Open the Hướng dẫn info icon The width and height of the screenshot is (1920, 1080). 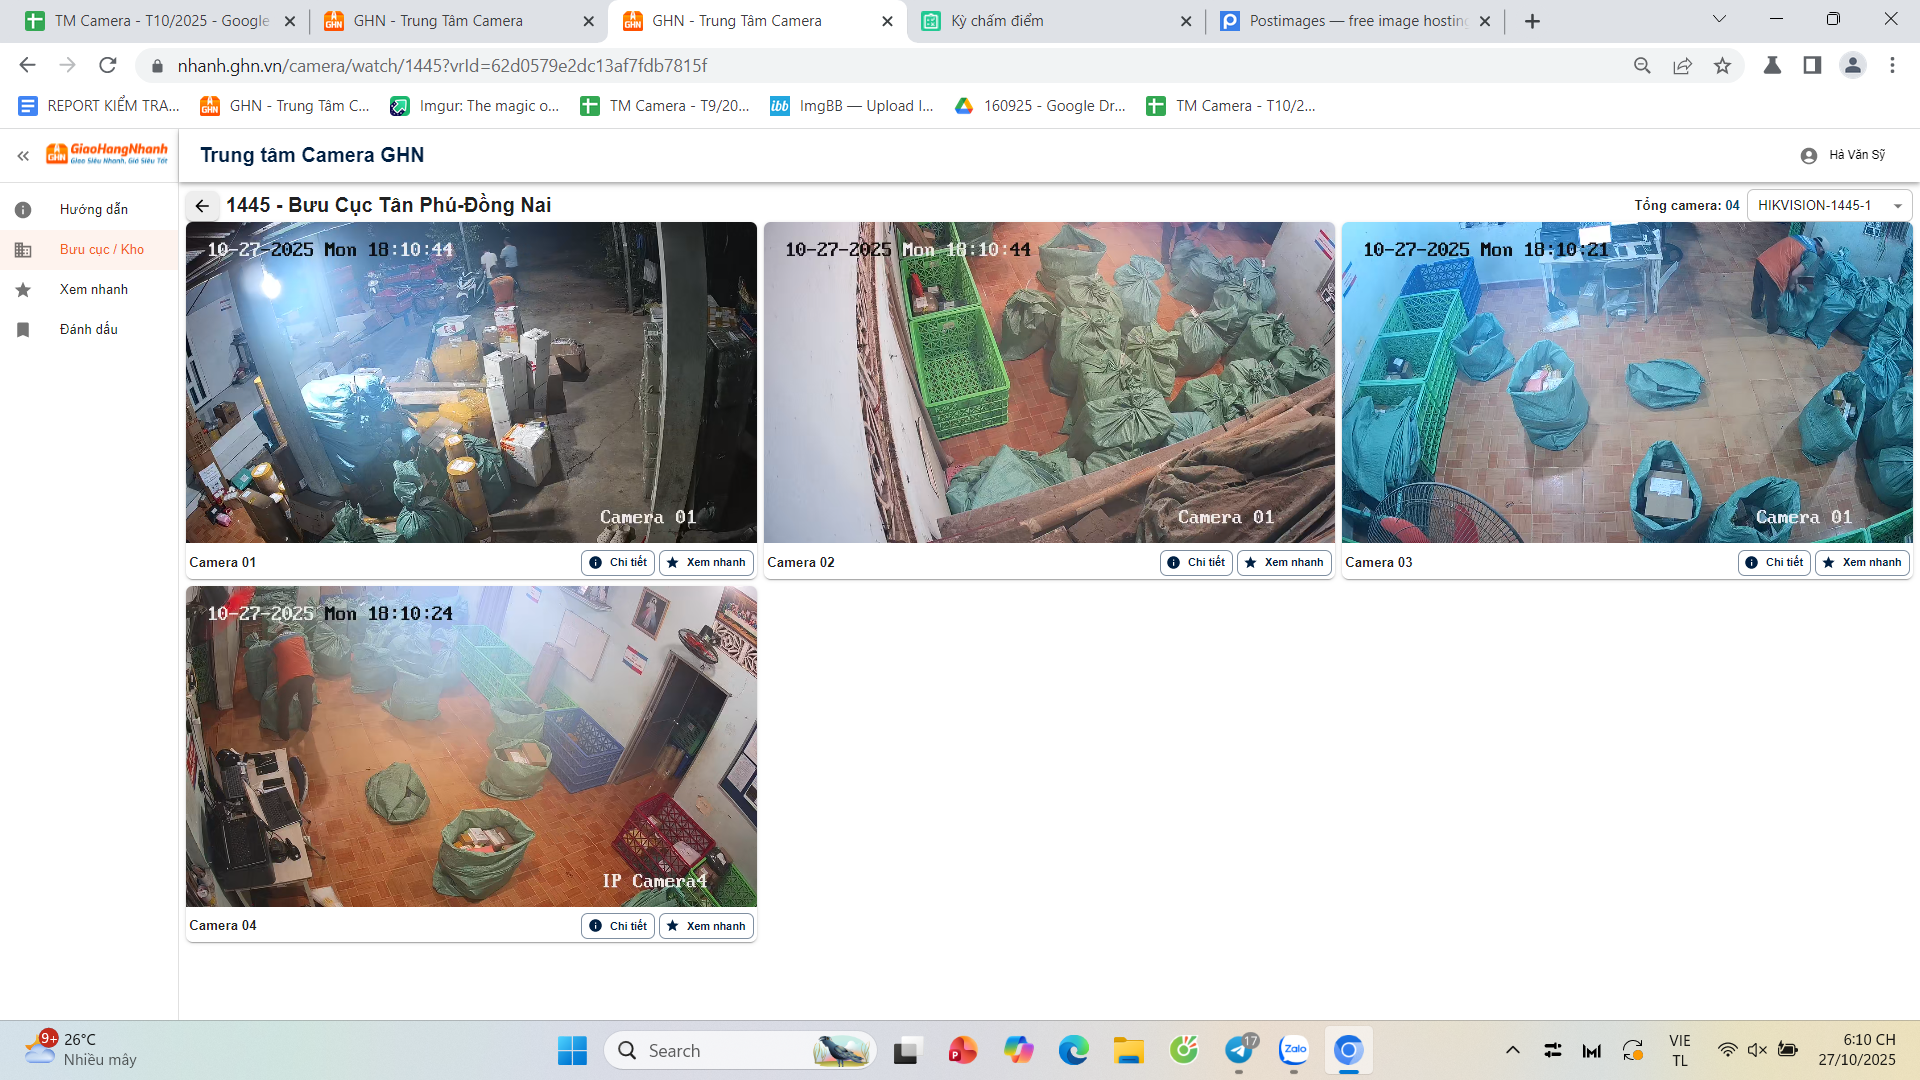(x=23, y=210)
